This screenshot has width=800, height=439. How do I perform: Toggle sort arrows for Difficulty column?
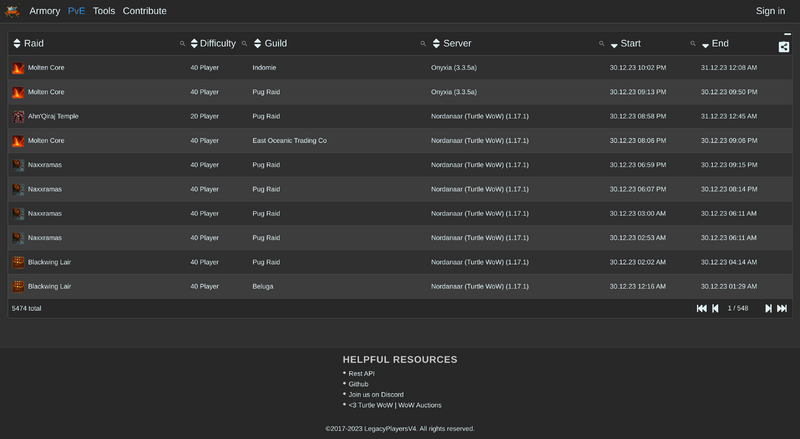(x=193, y=44)
